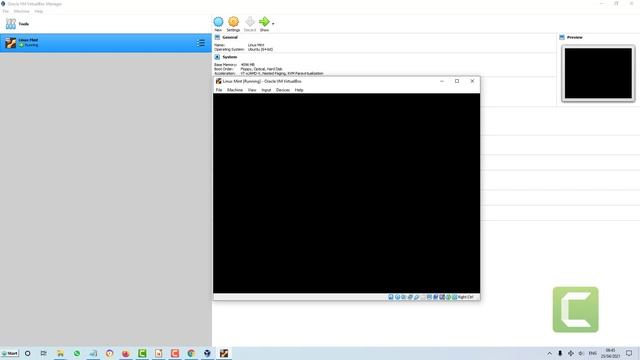
Task: Open green Camtasia icon on taskbar
Action: [142, 353]
